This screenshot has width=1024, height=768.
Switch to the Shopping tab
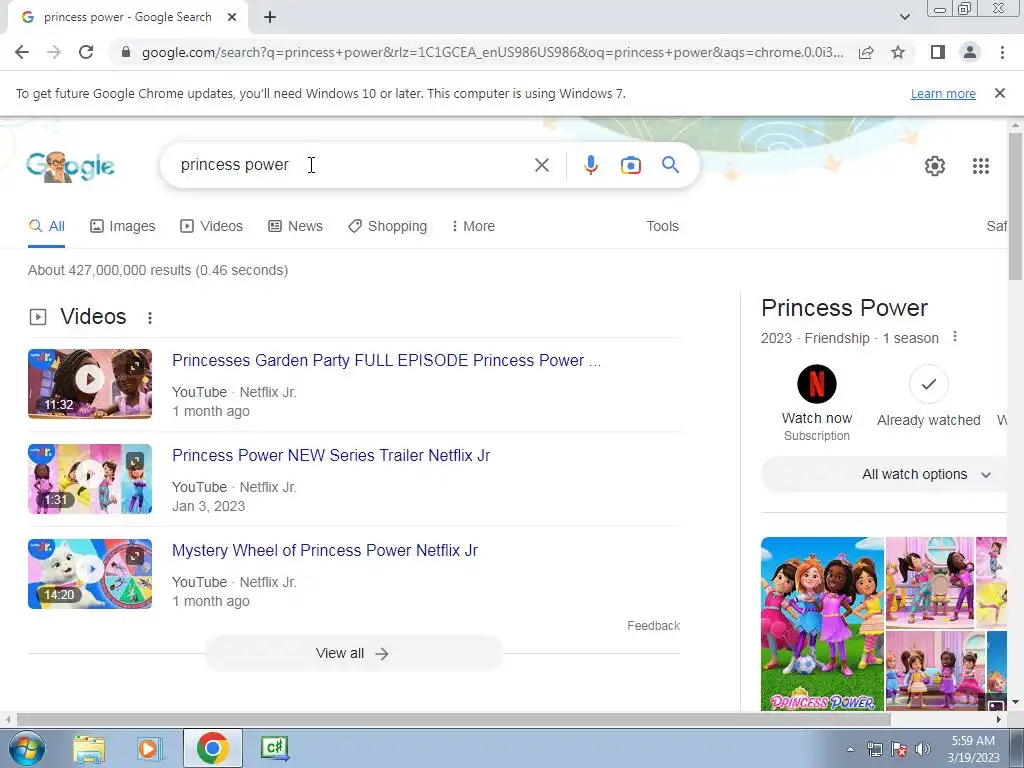[388, 226]
